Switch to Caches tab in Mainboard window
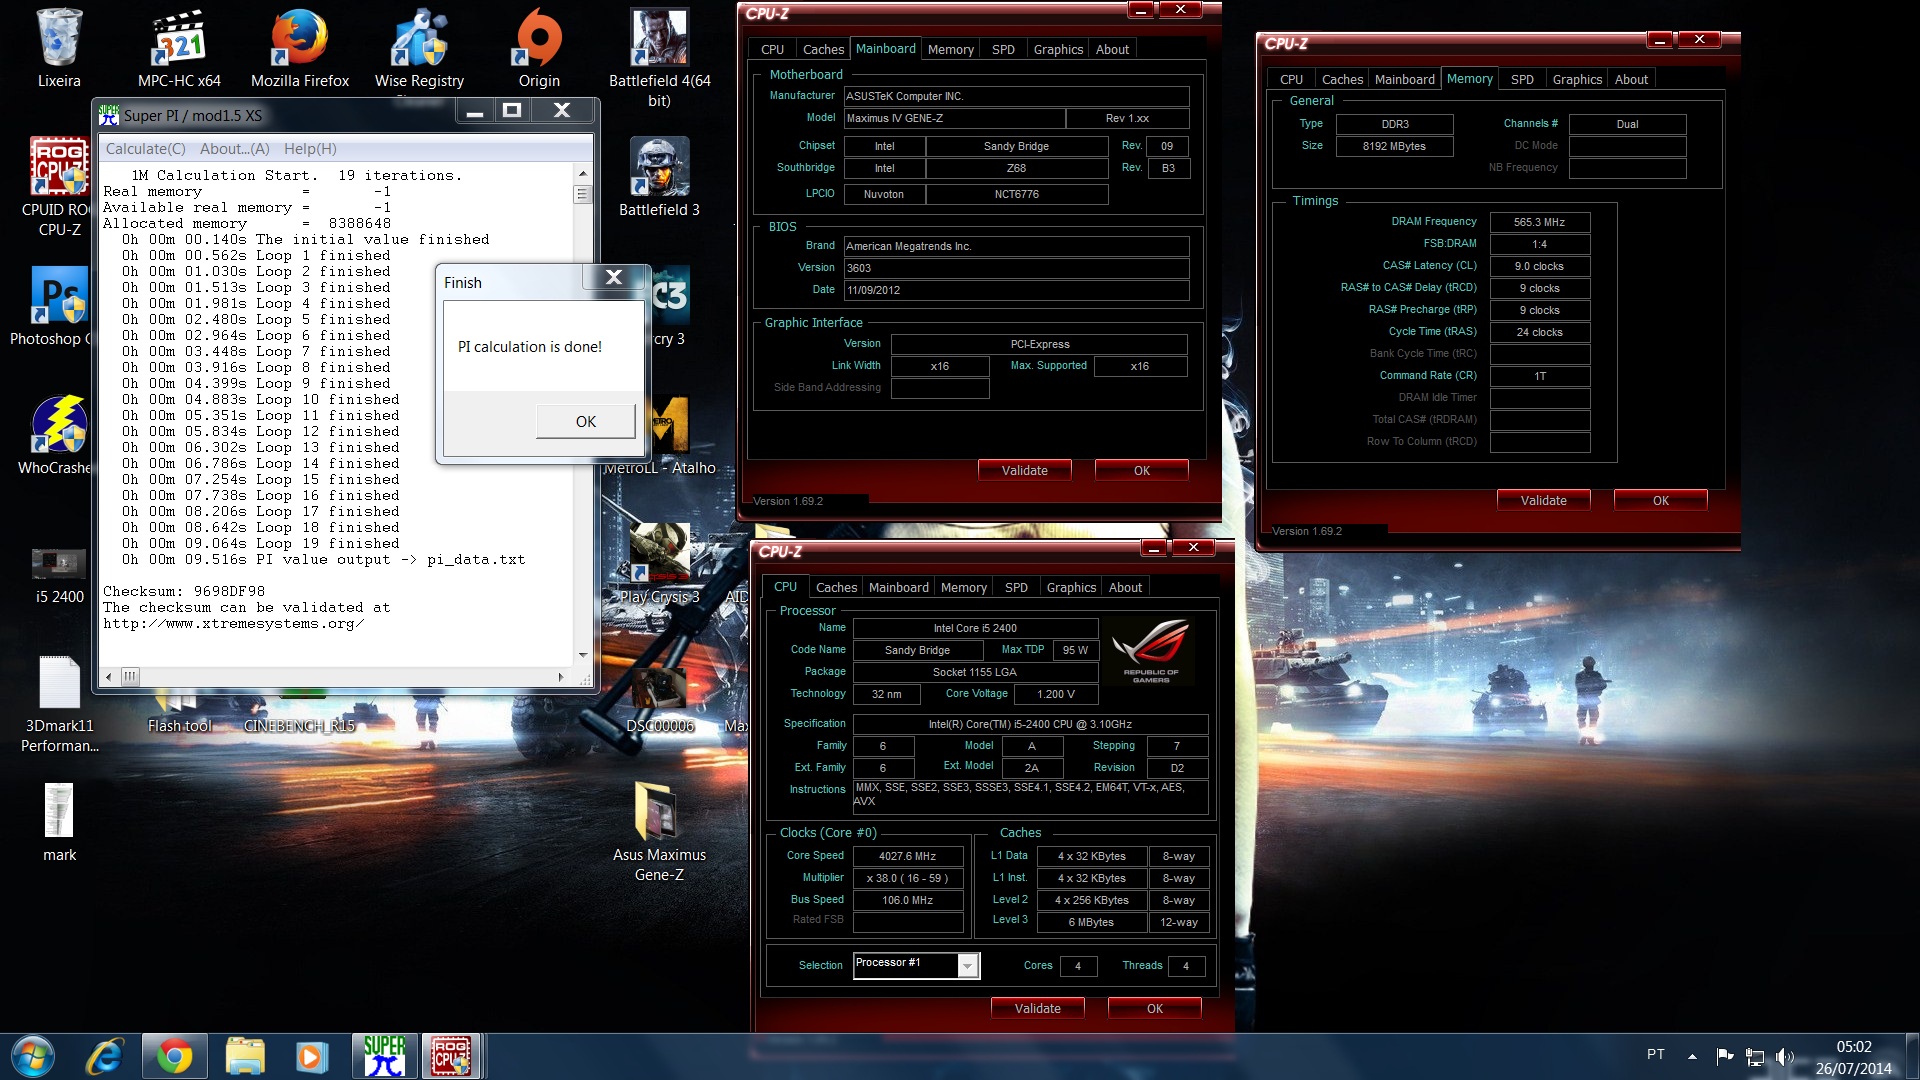The height and width of the screenshot is (1080, 1920). 823,49
